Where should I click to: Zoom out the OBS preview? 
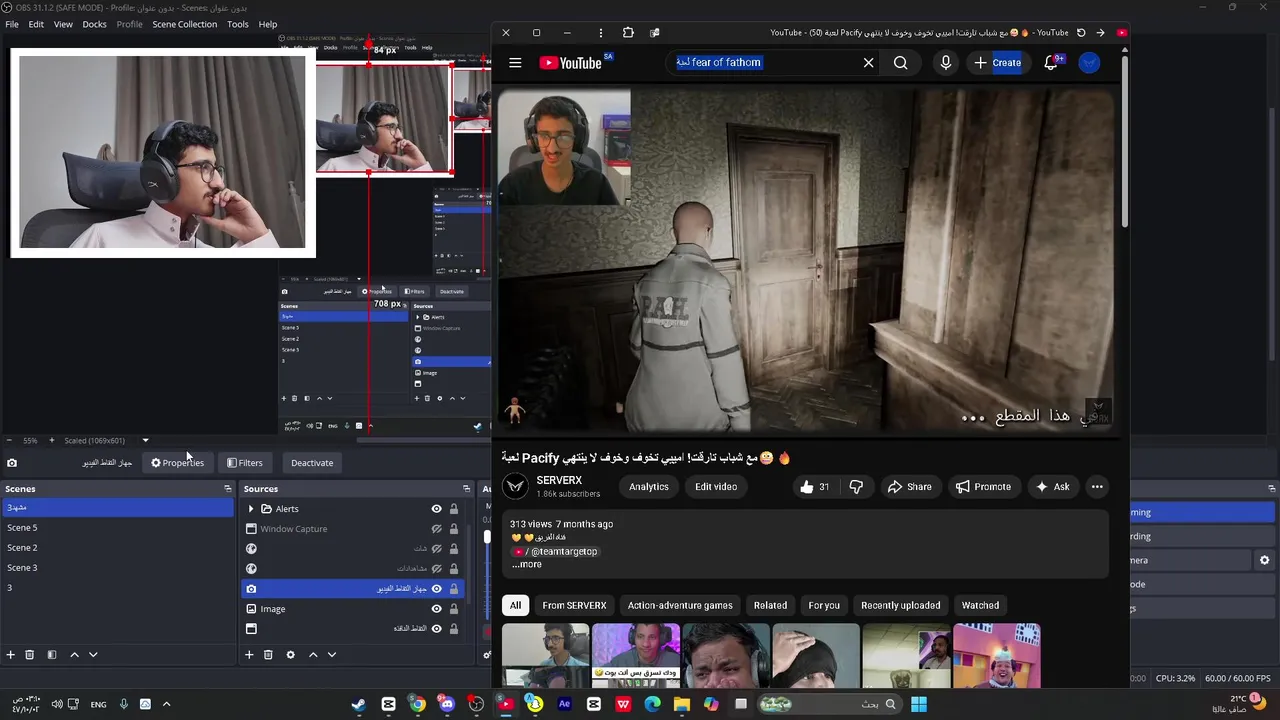(9, 440)
